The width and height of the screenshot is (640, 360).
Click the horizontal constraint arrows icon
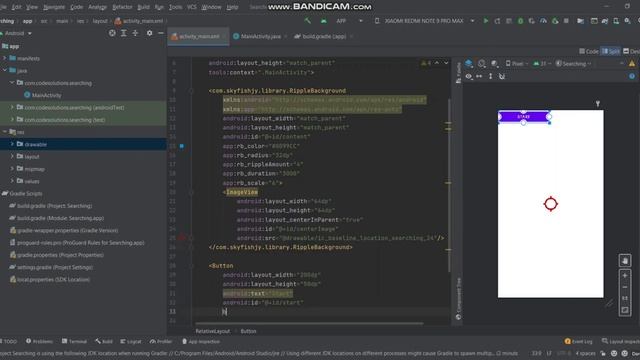pyautogui.click(x=479, y=76)
